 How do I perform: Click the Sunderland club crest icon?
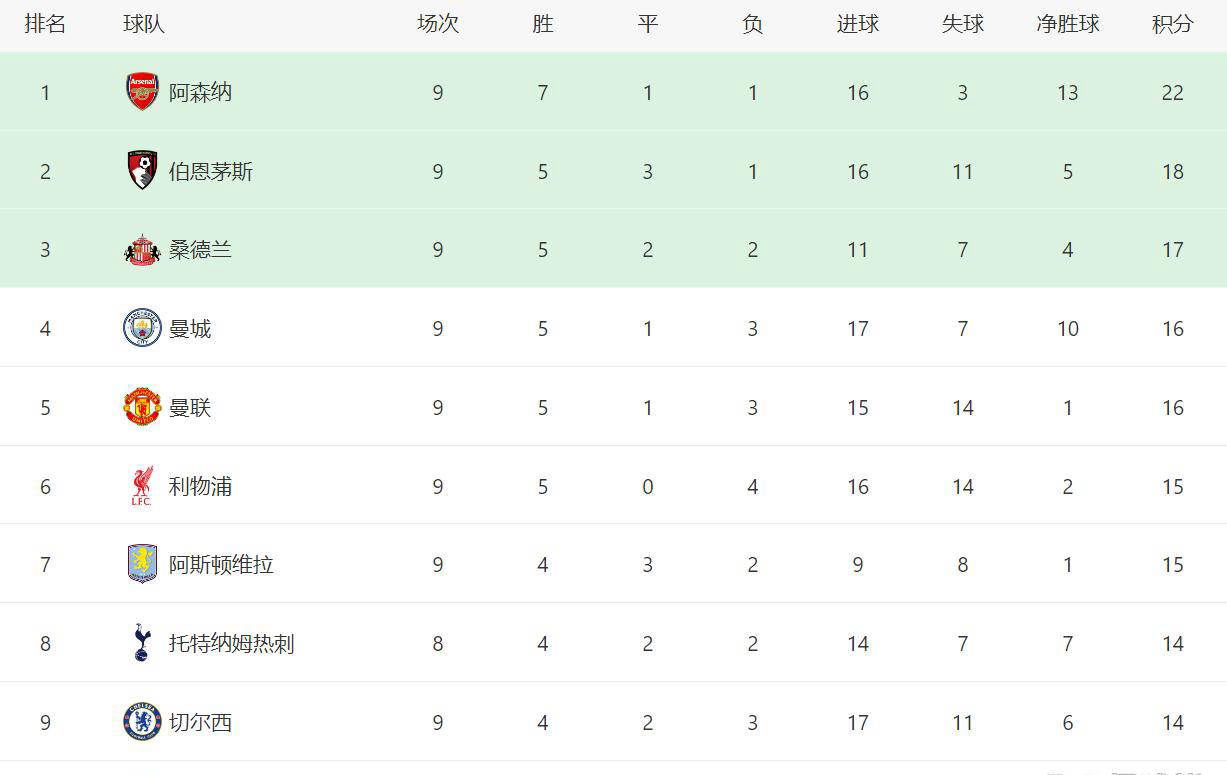tap(142, 250)
